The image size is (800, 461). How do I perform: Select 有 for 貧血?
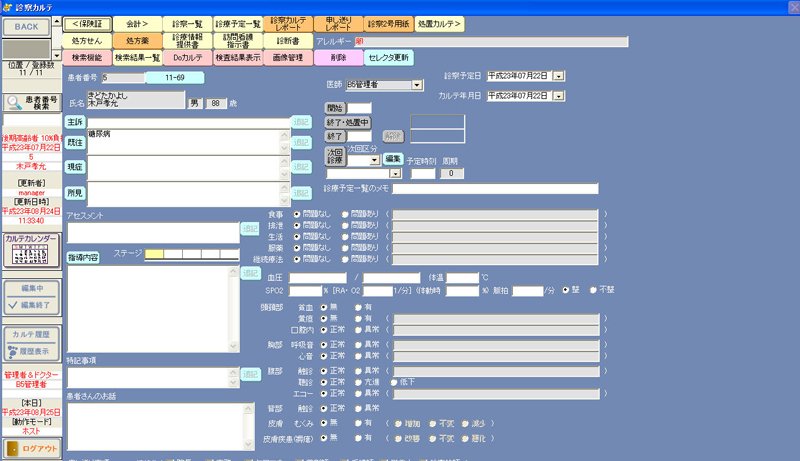click(358, 308)
